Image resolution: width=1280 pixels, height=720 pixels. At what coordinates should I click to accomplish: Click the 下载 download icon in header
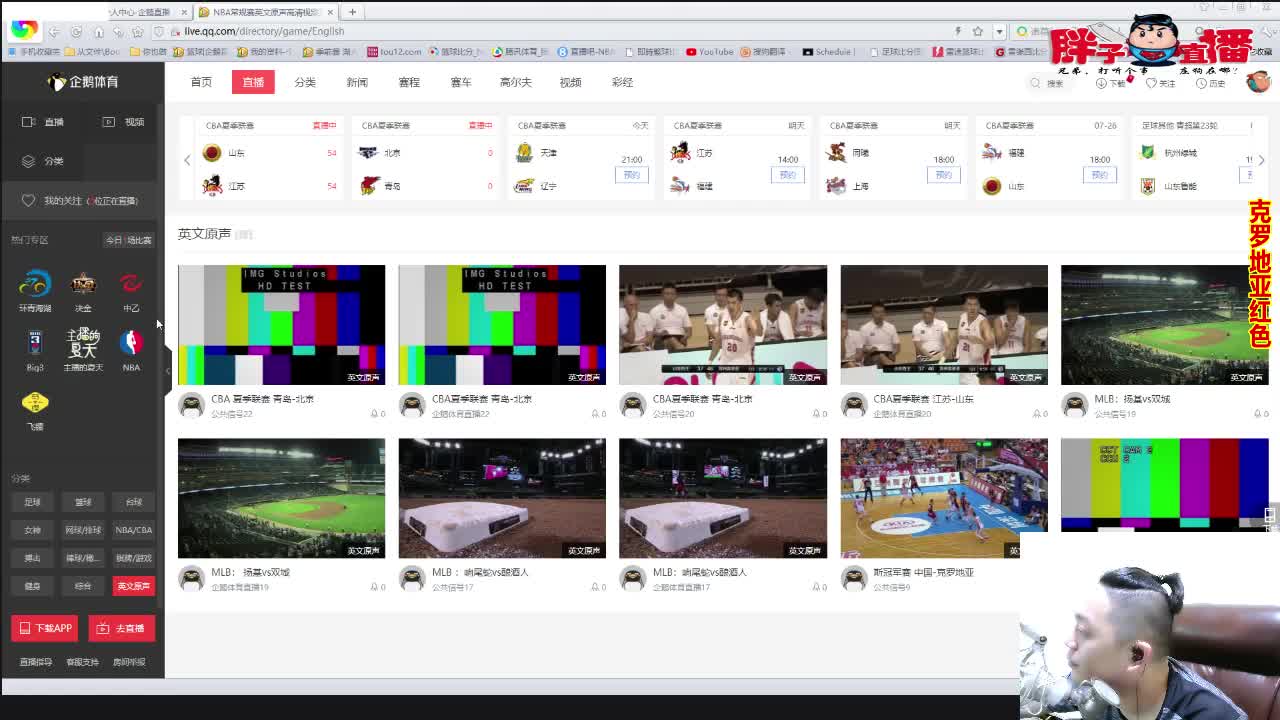pyautogui.click(x=1101, y=83)
